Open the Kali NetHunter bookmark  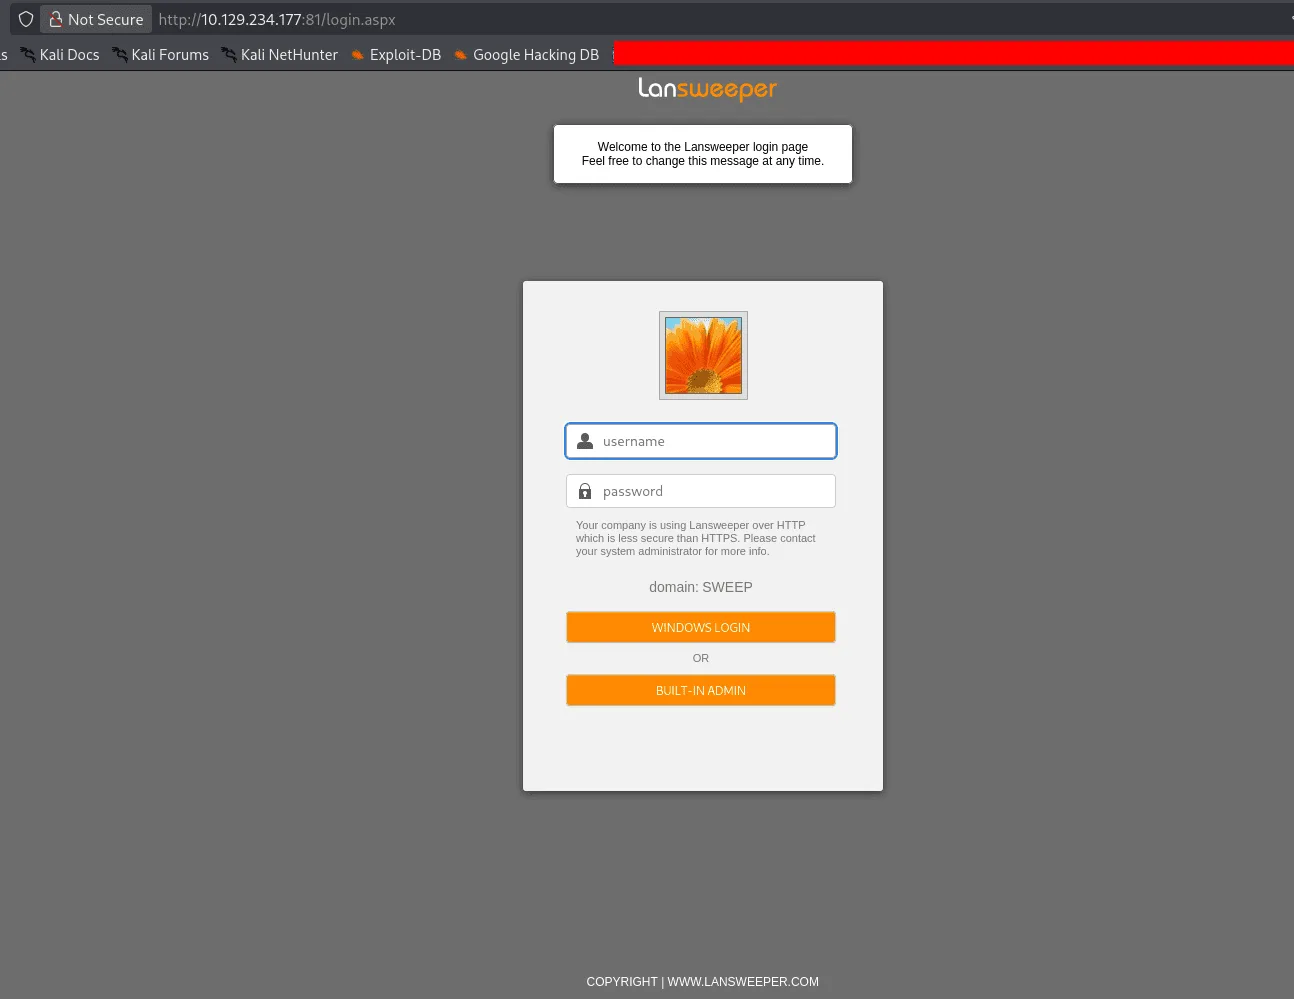(280, 55)
